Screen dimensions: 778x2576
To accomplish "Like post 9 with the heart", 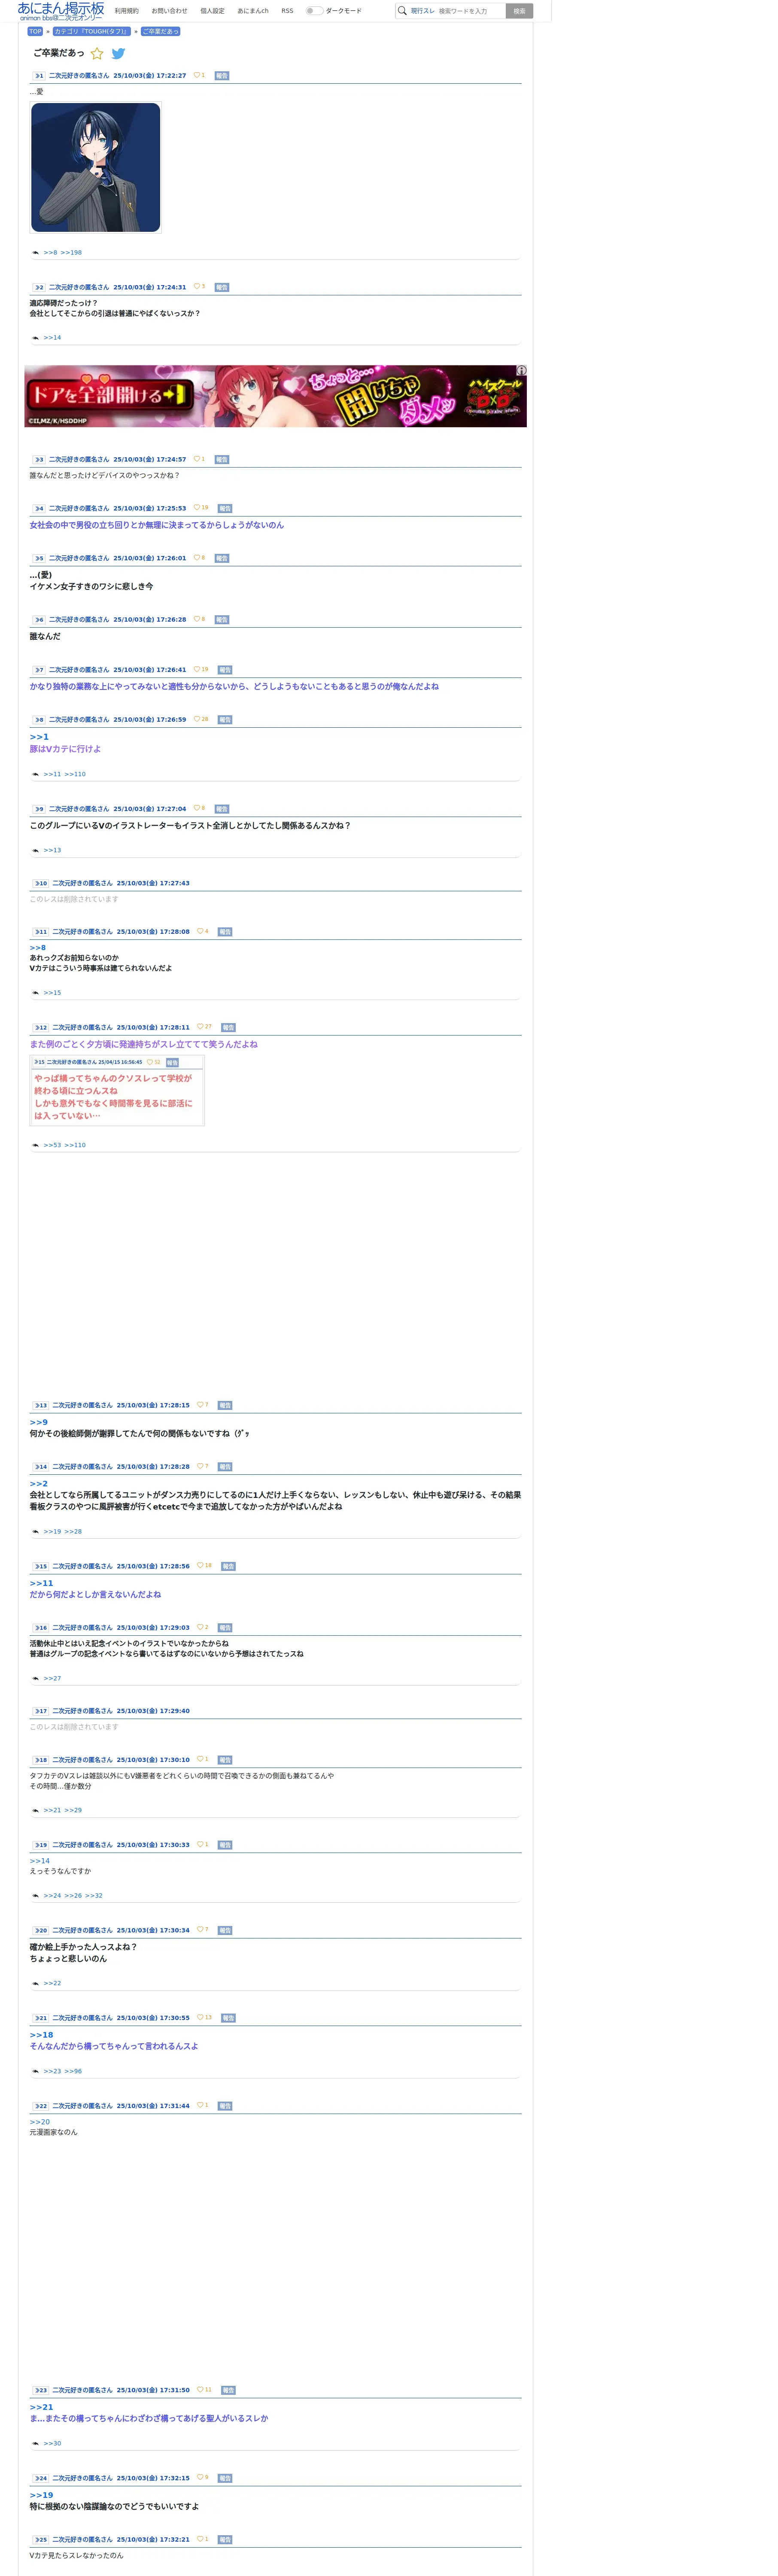I will click(198, 808).
